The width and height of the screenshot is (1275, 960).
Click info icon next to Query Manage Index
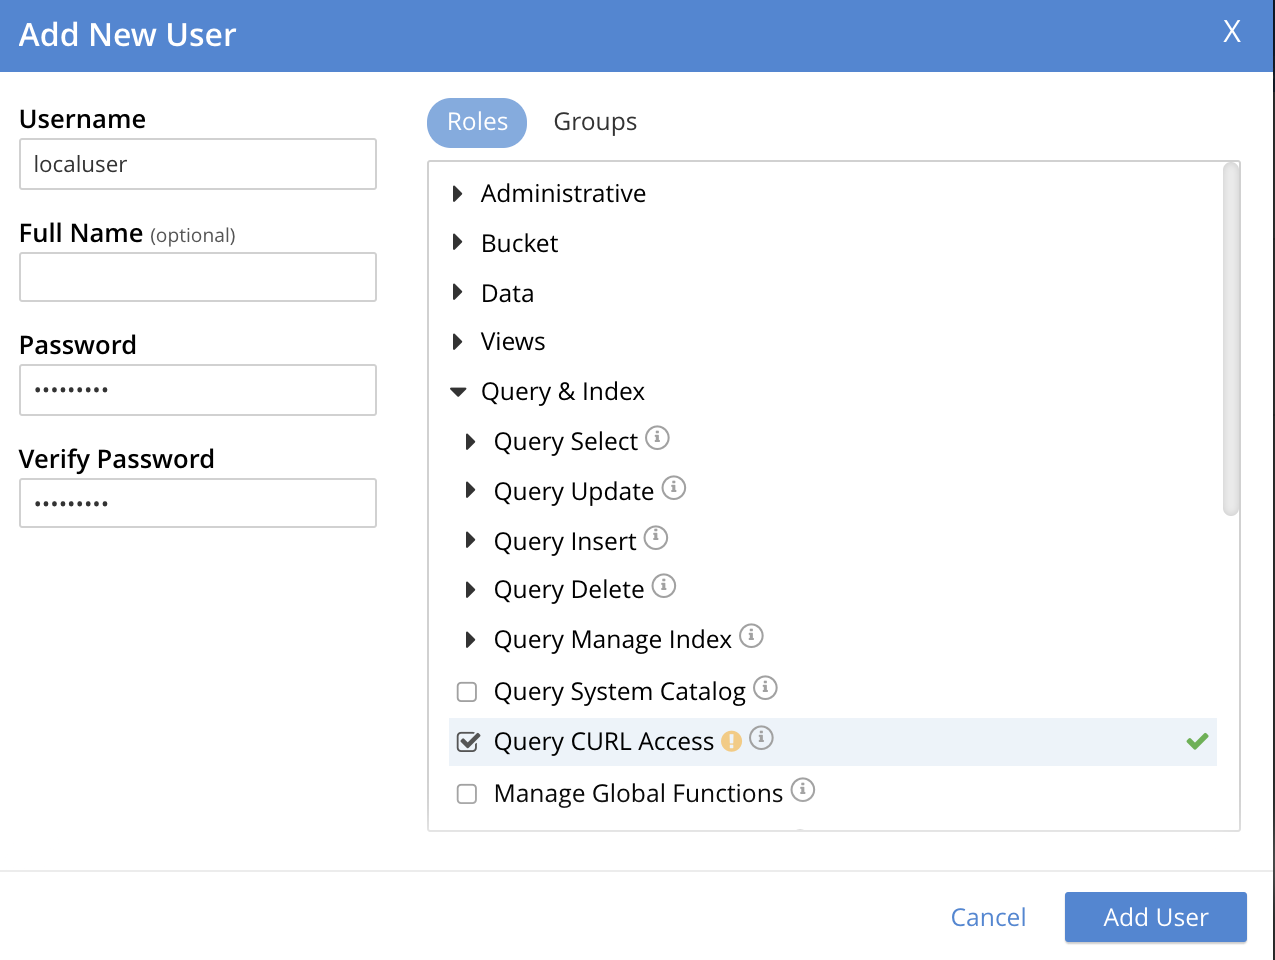pos(751,636)
